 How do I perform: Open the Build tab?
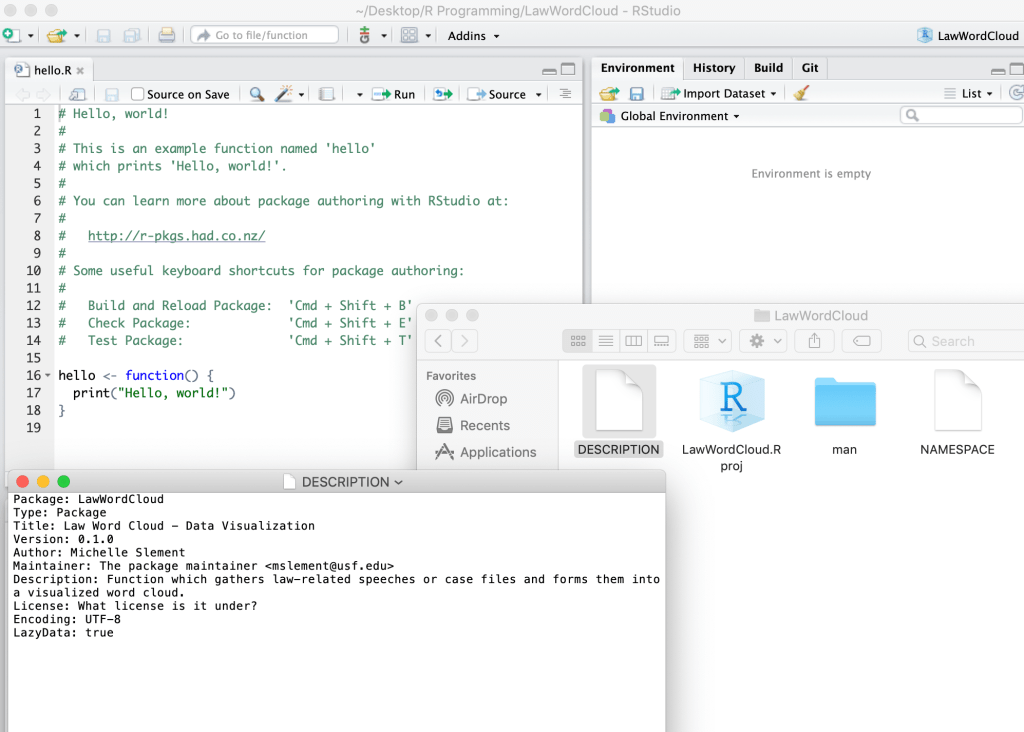pyautogui.click(x=768, y=68)
